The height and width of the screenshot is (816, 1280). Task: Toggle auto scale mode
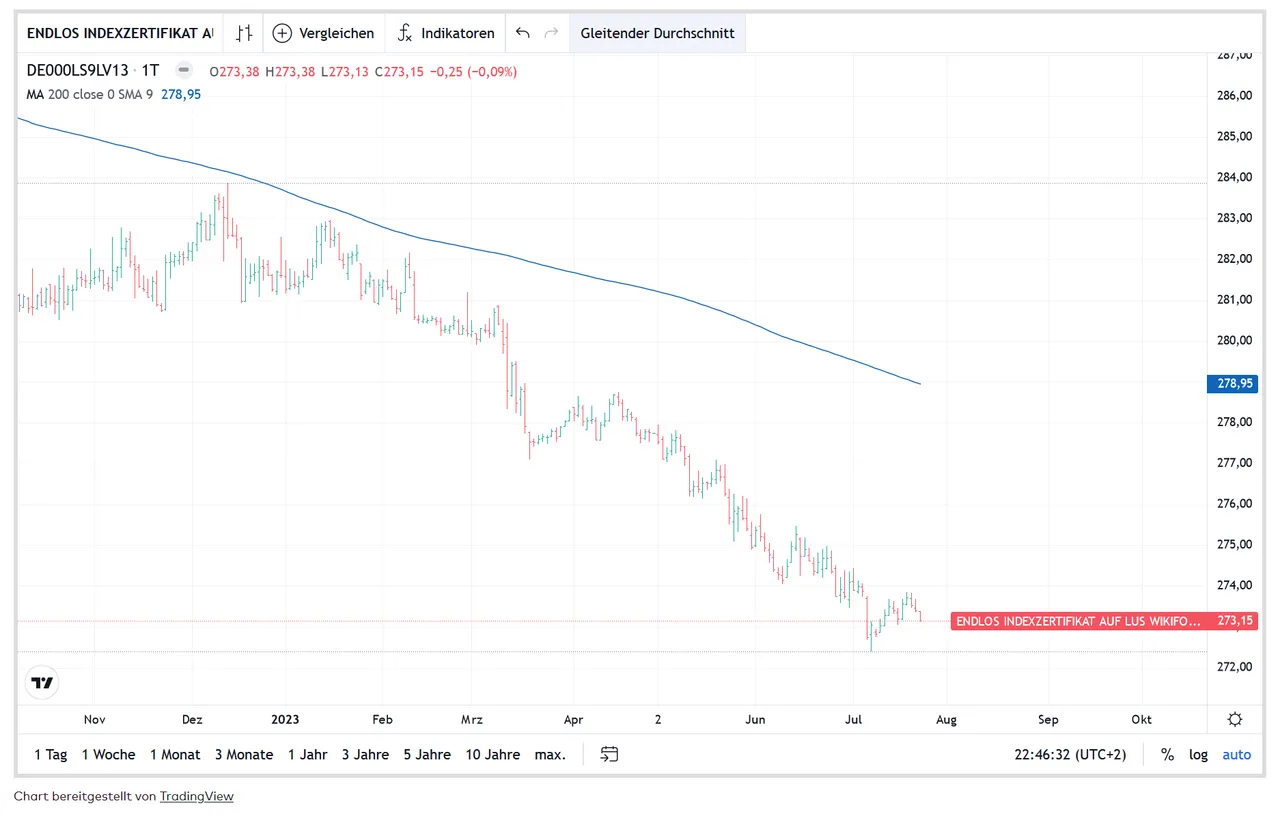pos(1236,755)
